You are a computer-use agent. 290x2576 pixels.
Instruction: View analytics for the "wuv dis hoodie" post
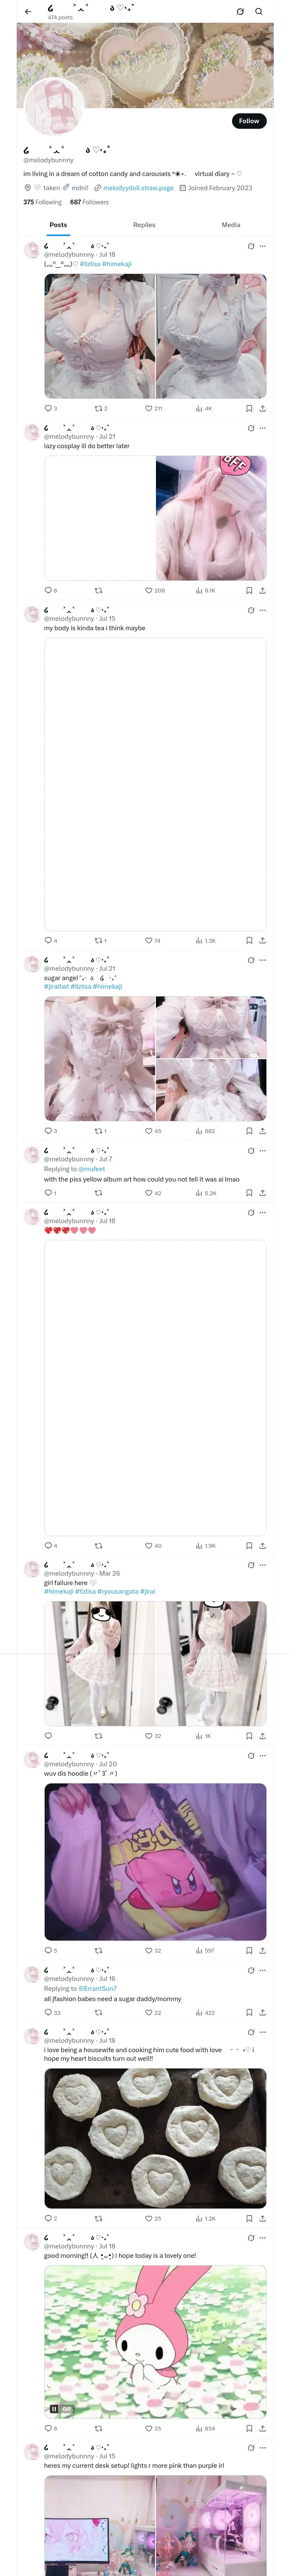click(x=199, y=1950)
